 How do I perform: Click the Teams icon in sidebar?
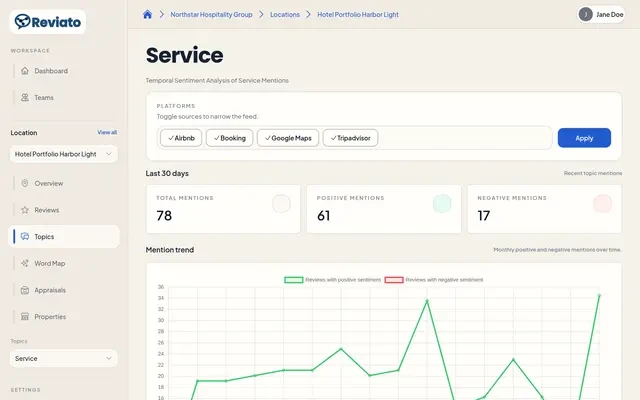pyautogui.click(x=25, y=98)
